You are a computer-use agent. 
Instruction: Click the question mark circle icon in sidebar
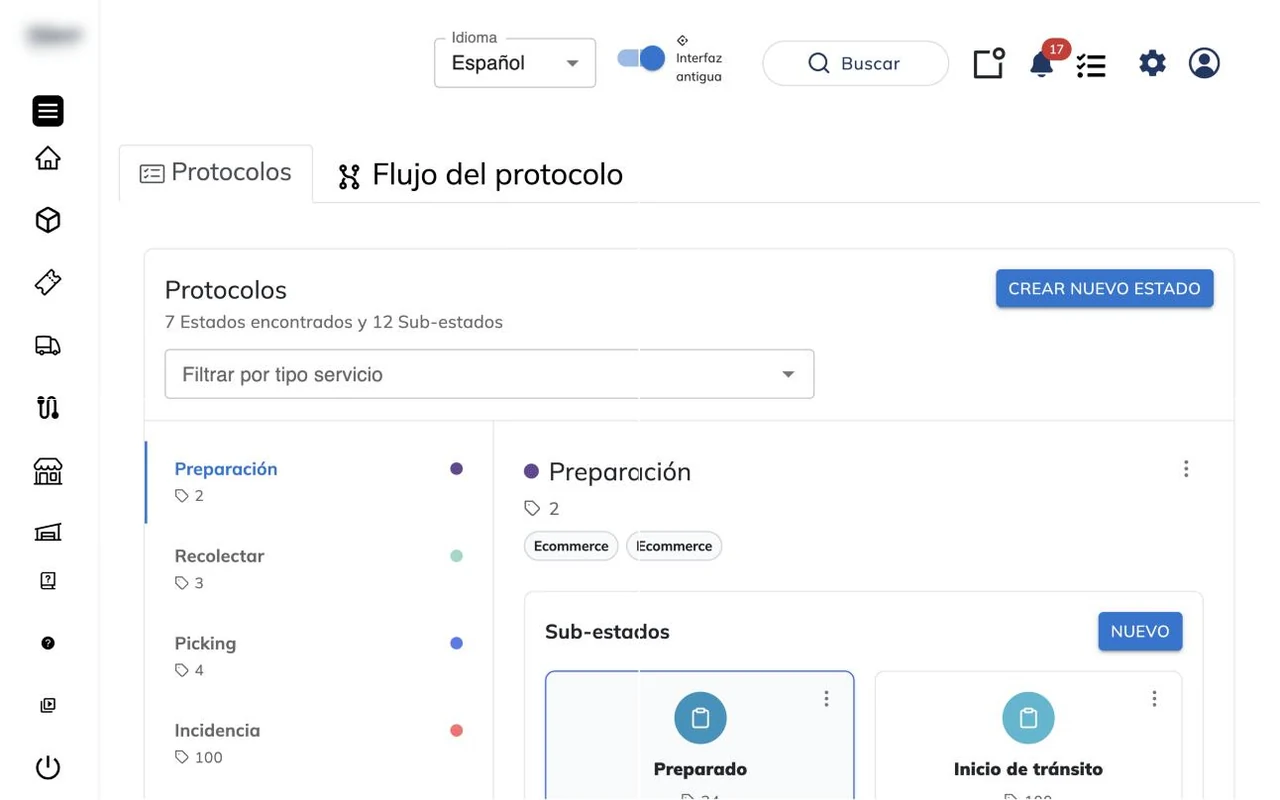coord(48,643)
